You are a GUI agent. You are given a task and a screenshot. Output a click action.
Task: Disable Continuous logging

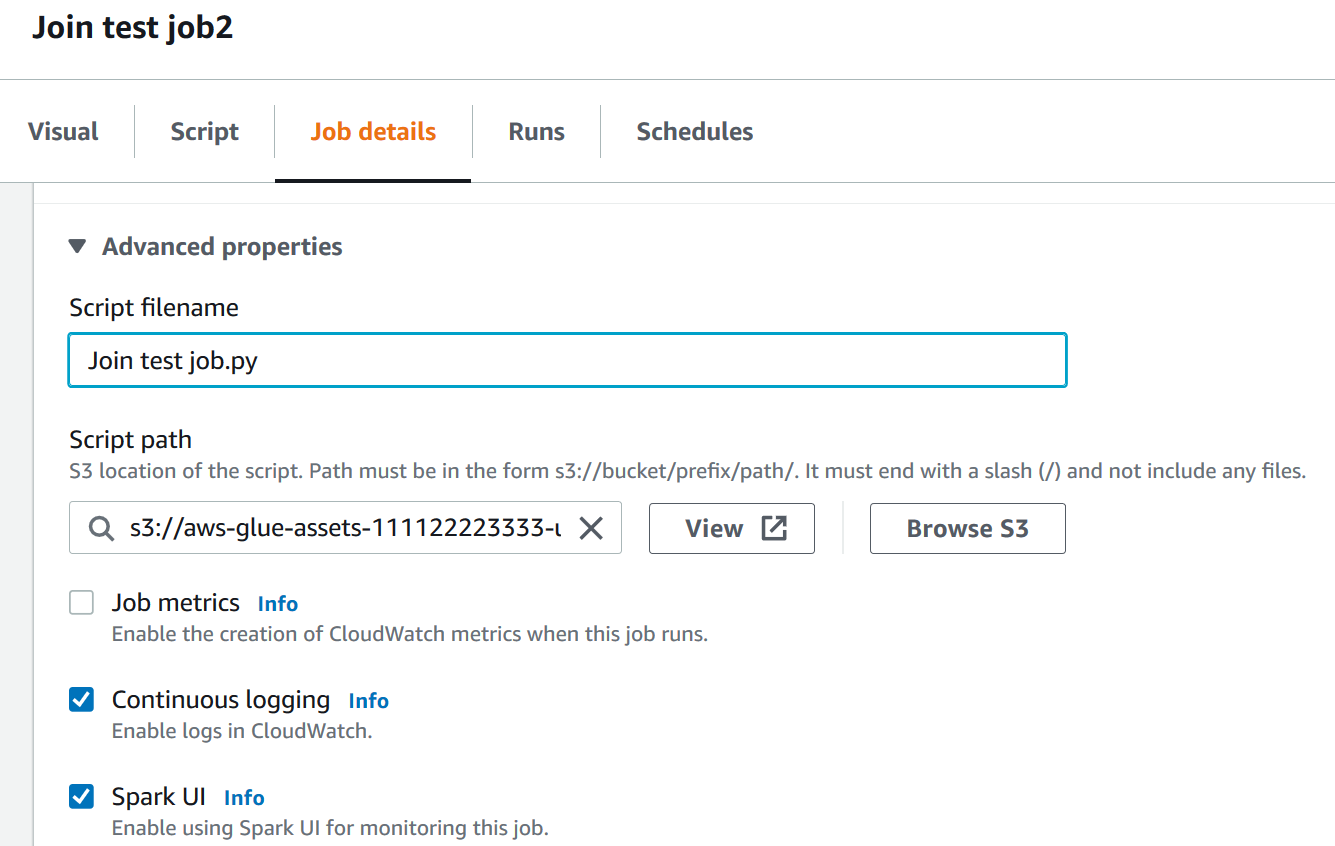coord(81,699)
